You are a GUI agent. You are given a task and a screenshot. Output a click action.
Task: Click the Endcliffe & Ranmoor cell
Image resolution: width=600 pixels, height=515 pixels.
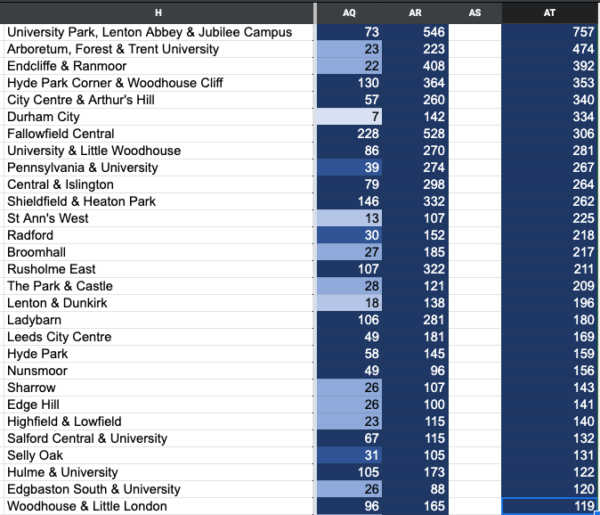point(158,66)
